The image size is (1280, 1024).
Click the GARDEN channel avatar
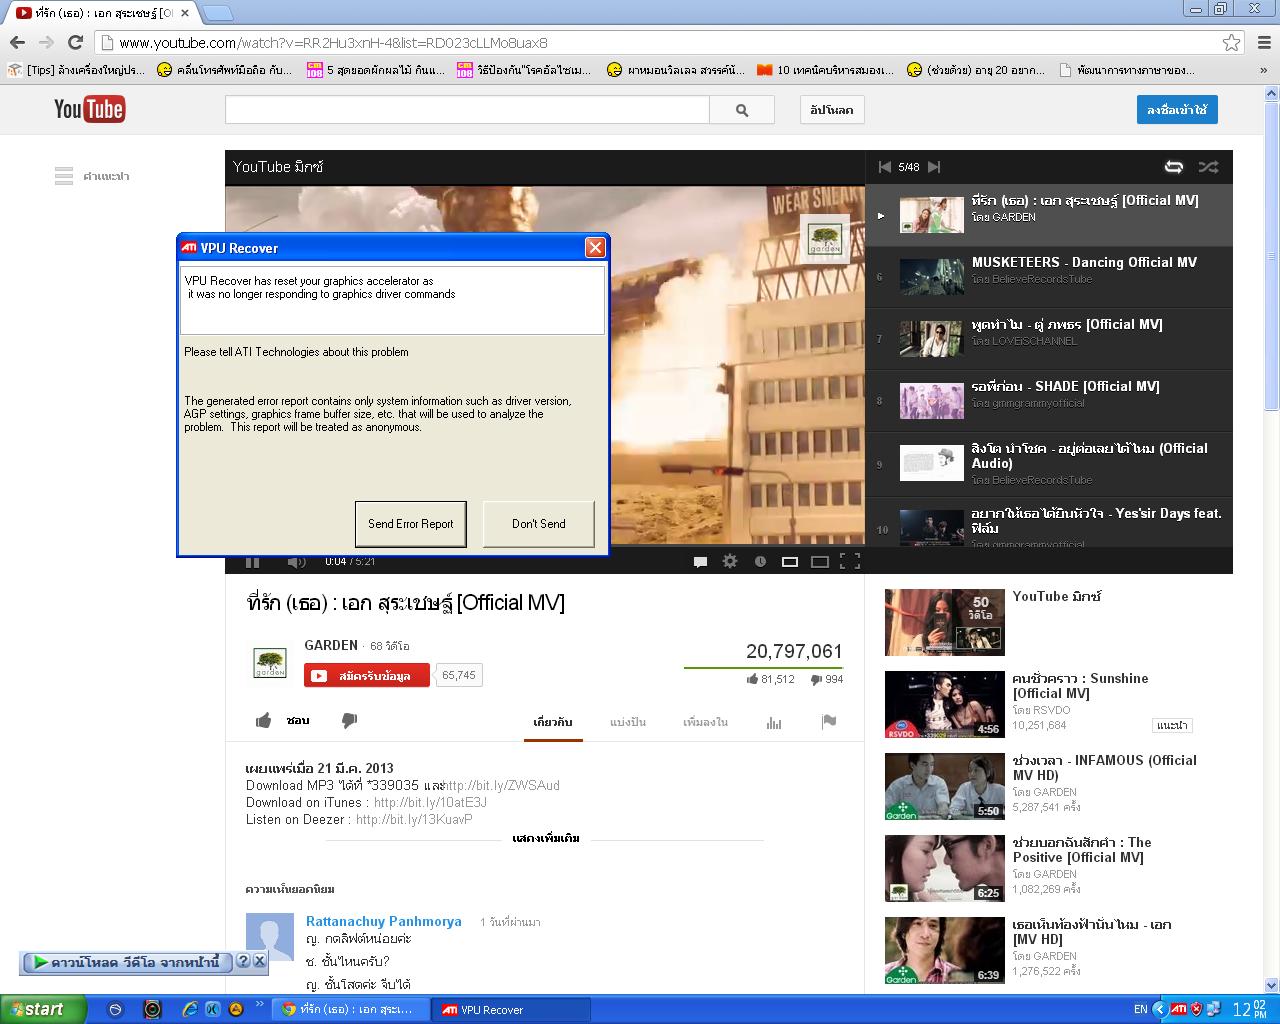point(269,661)
